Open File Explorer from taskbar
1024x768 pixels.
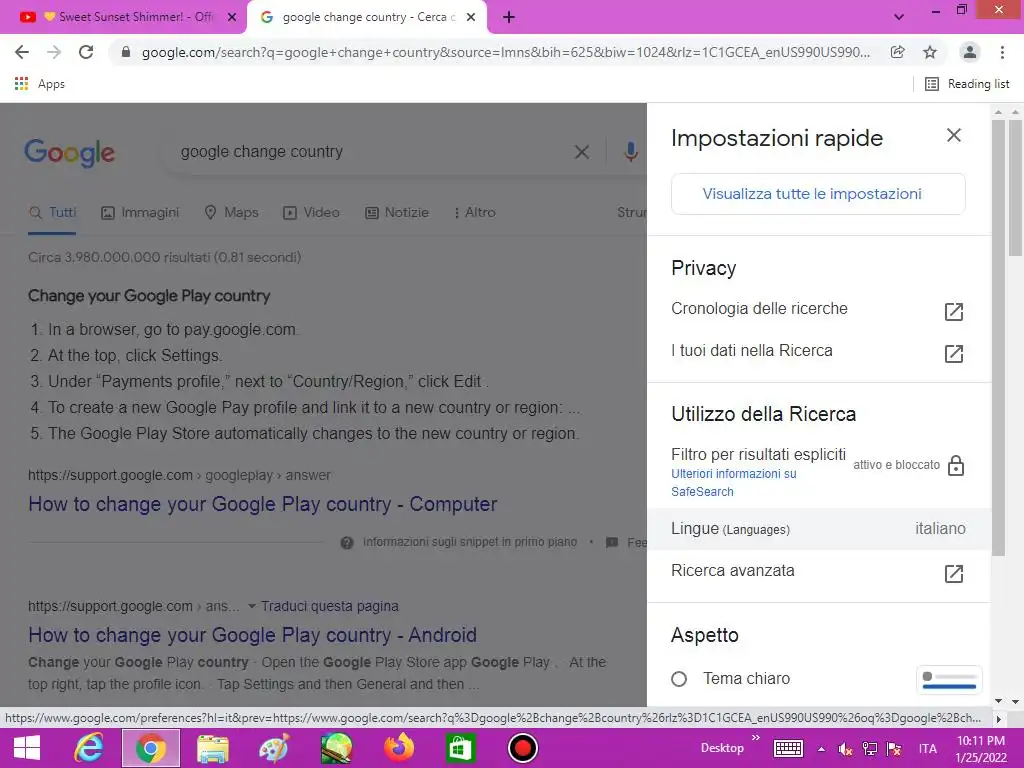coord(212,748)
